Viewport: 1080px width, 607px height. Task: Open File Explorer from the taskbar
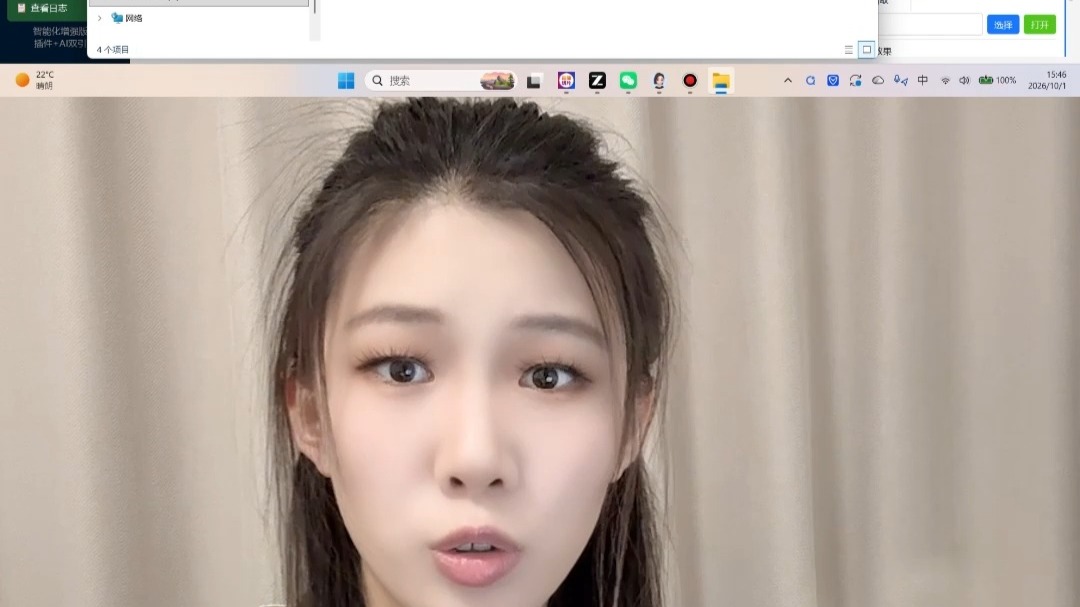coord(720,81)
